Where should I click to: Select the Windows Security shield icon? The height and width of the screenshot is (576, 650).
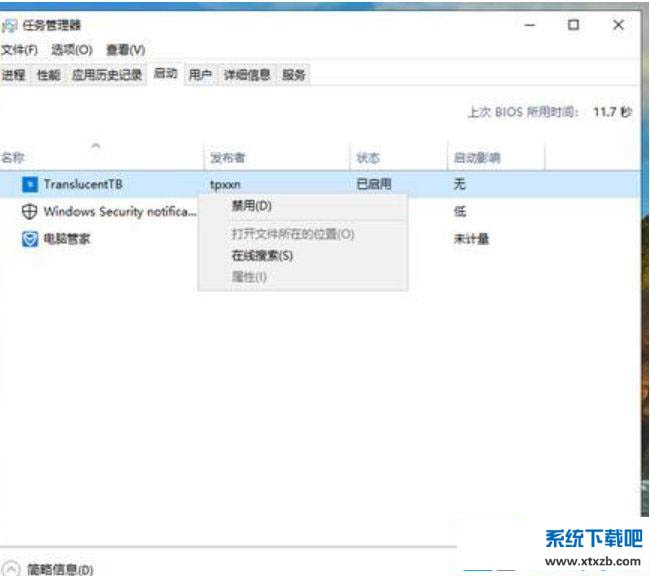(30, 212)
